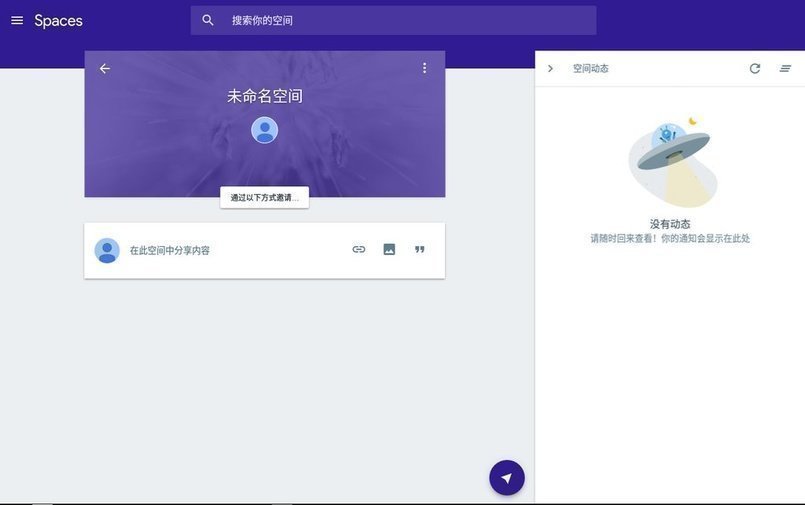805x505 pixels.
Task: Attach a picture using the image icon
Action: [389, 249]
